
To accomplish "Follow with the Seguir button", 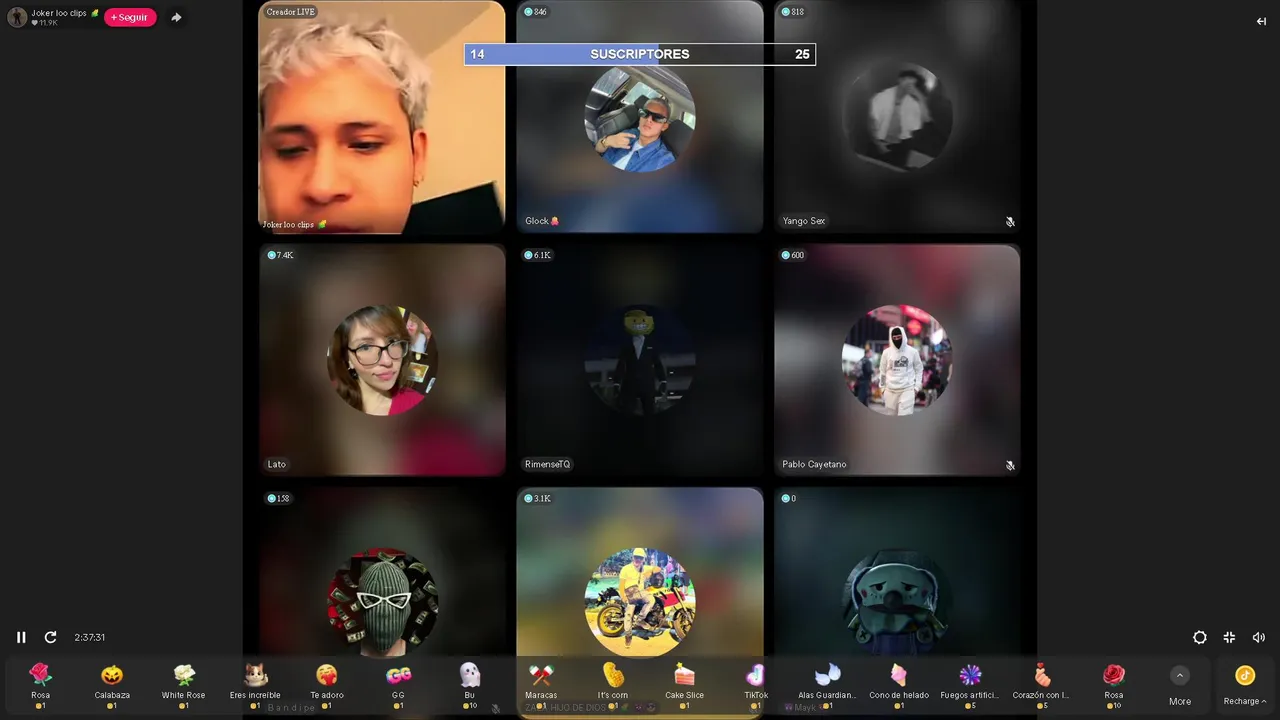I will (x=130, y=17).
